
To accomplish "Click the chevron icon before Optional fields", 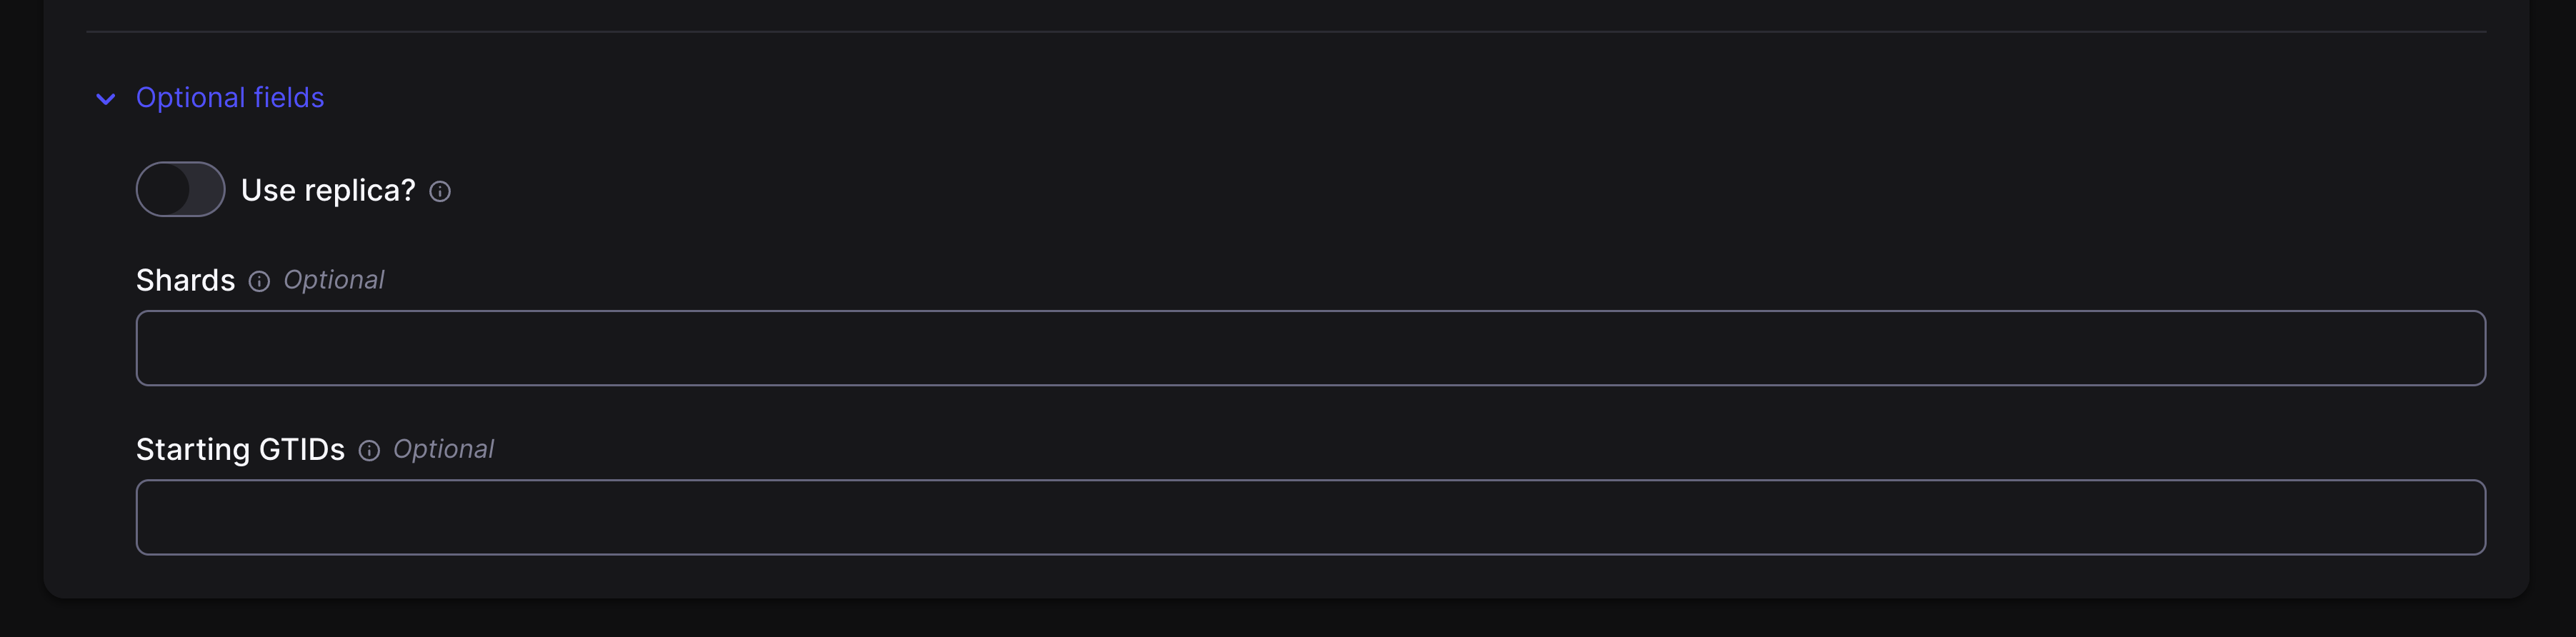I will [106, 98].
